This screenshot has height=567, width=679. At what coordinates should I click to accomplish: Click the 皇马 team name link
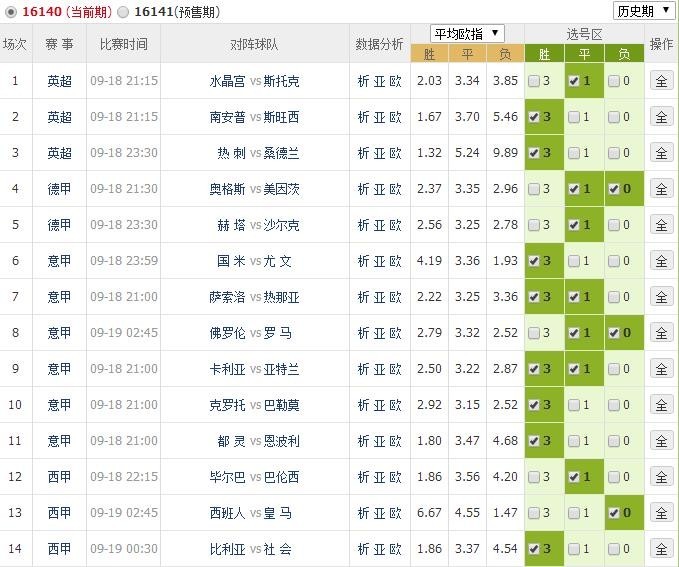279,513
